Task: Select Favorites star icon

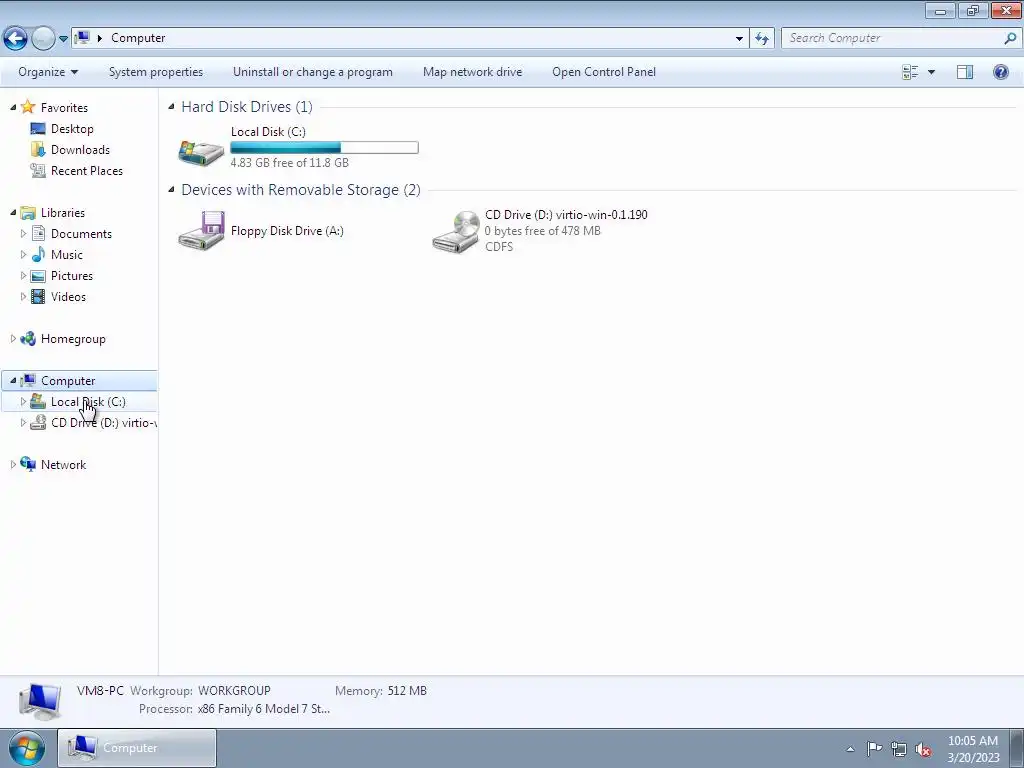Action: 27,107
